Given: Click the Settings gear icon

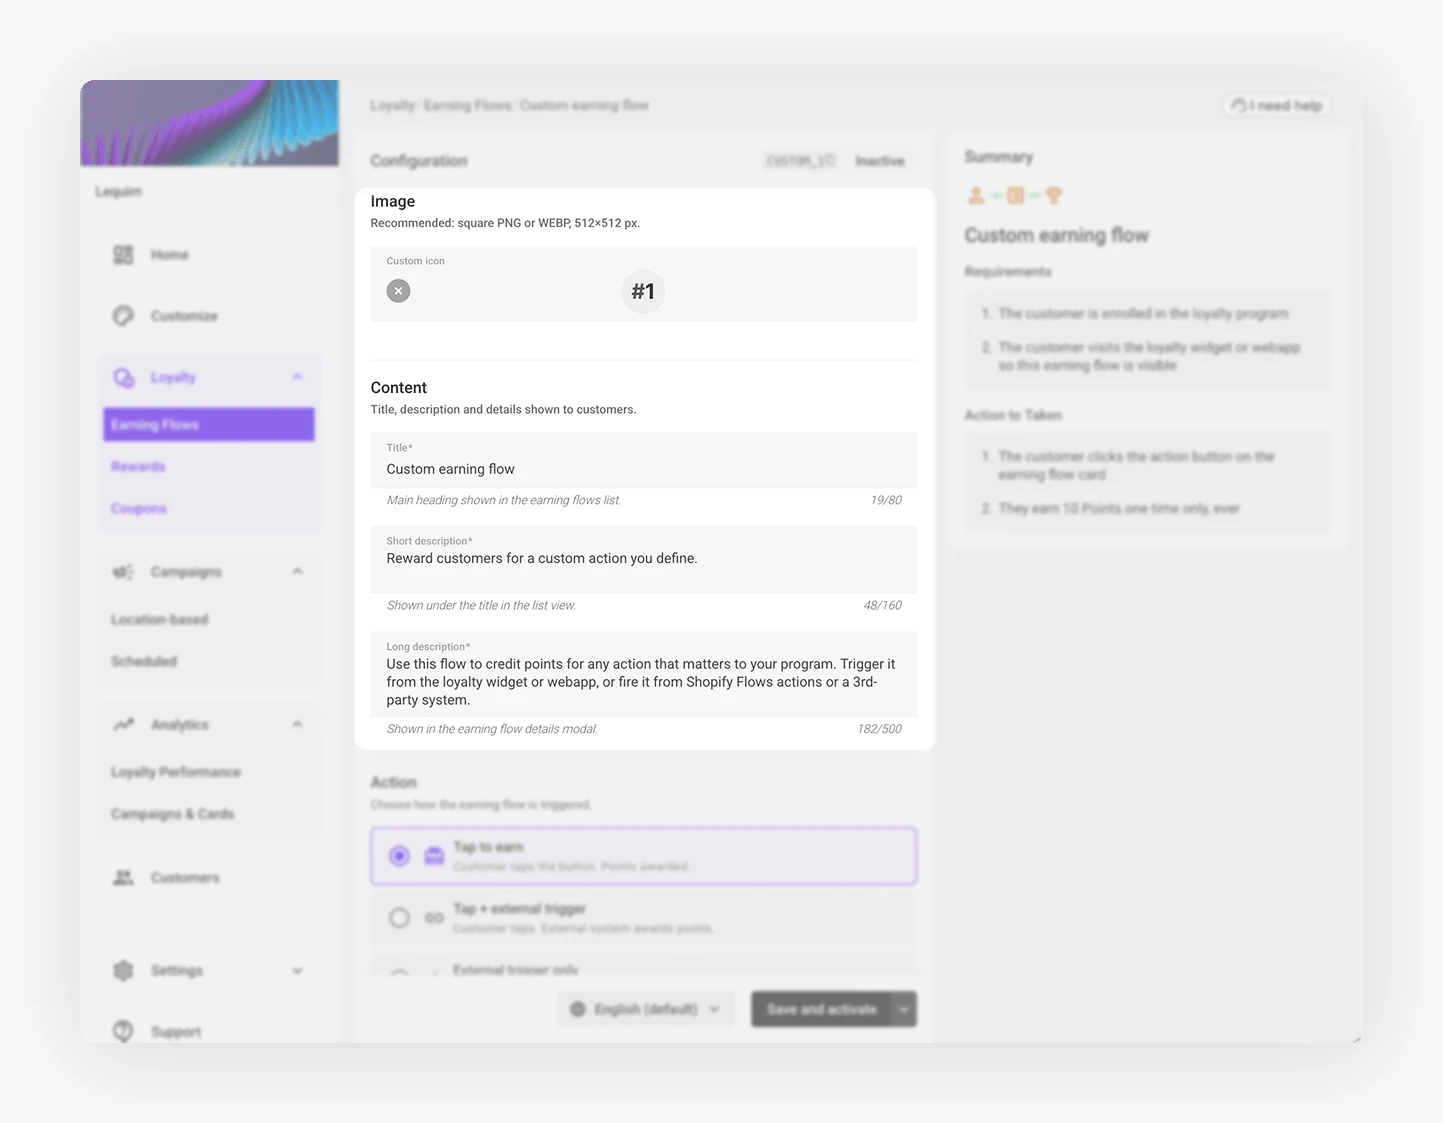Looking at the screenshot, I should [123, 970].
